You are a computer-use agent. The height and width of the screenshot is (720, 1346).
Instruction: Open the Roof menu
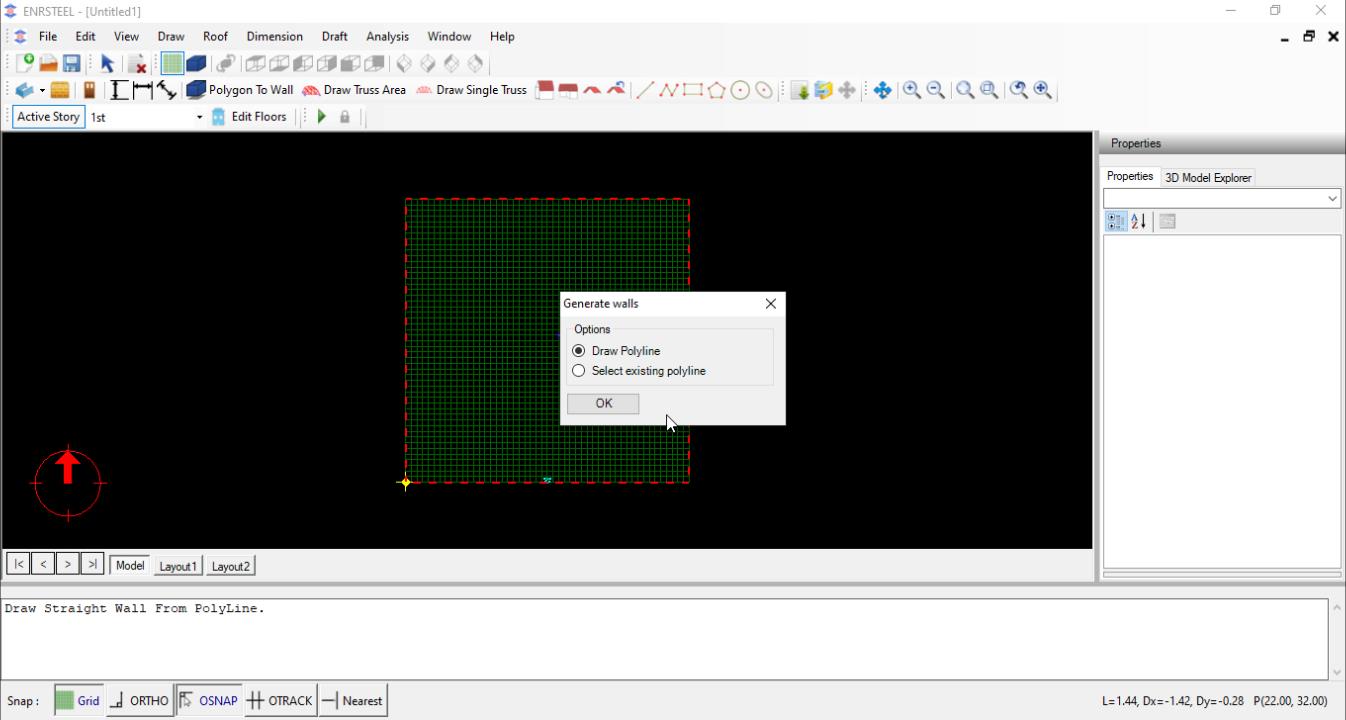[x=215, y=36]
